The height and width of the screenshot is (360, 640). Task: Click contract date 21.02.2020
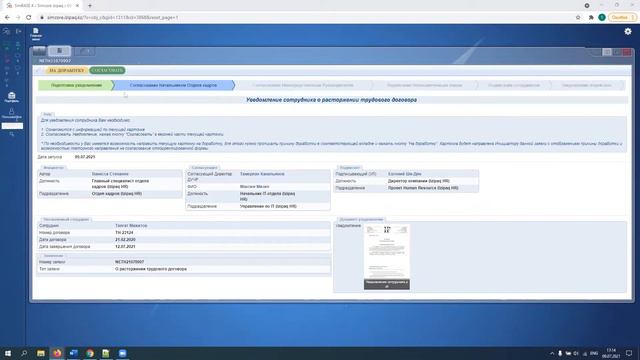(125, 240)
